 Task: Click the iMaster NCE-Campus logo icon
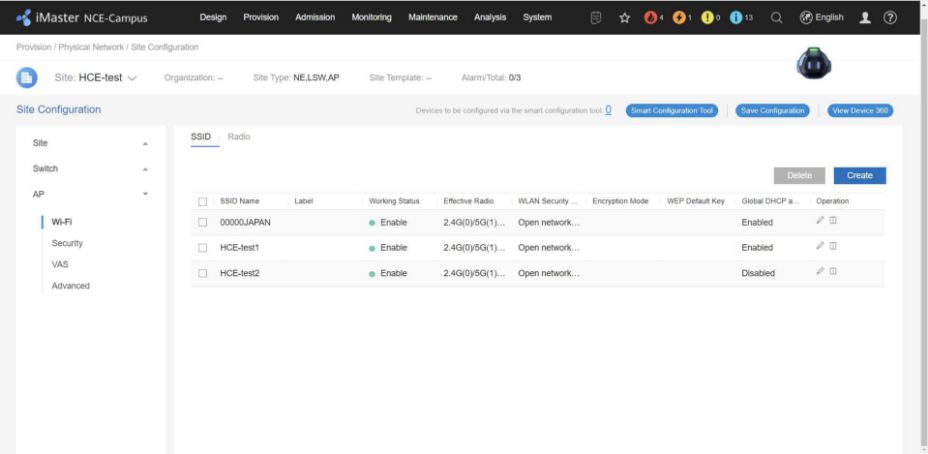[x=24, y=17]
